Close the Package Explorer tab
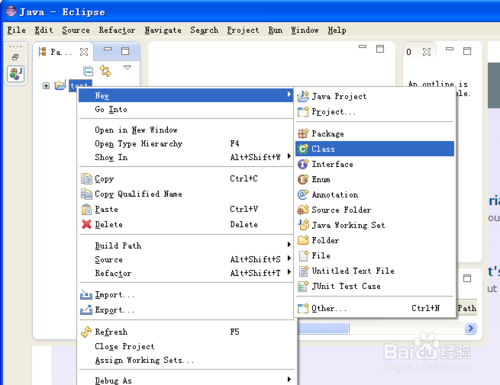 tap(84, 52)
